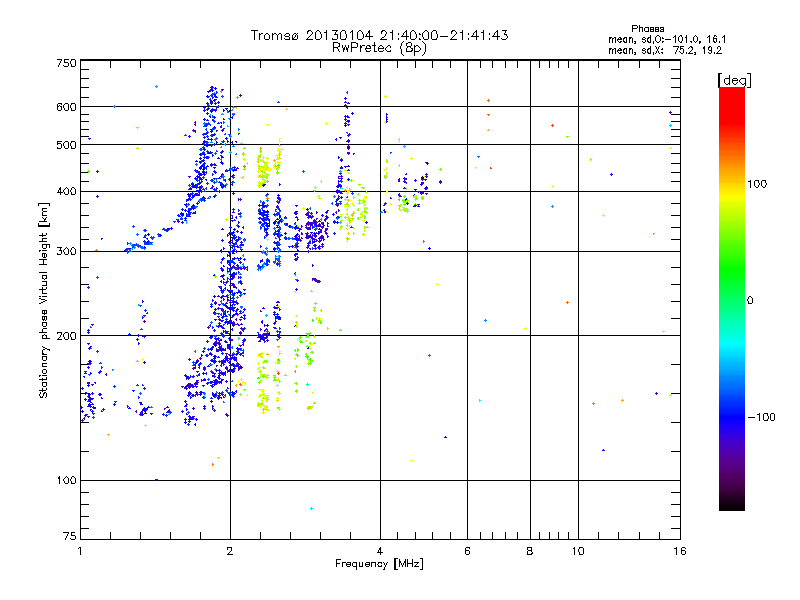800x600 pixels.
Task: Click the x-axis tick label "8"
Action: point(530,551)
